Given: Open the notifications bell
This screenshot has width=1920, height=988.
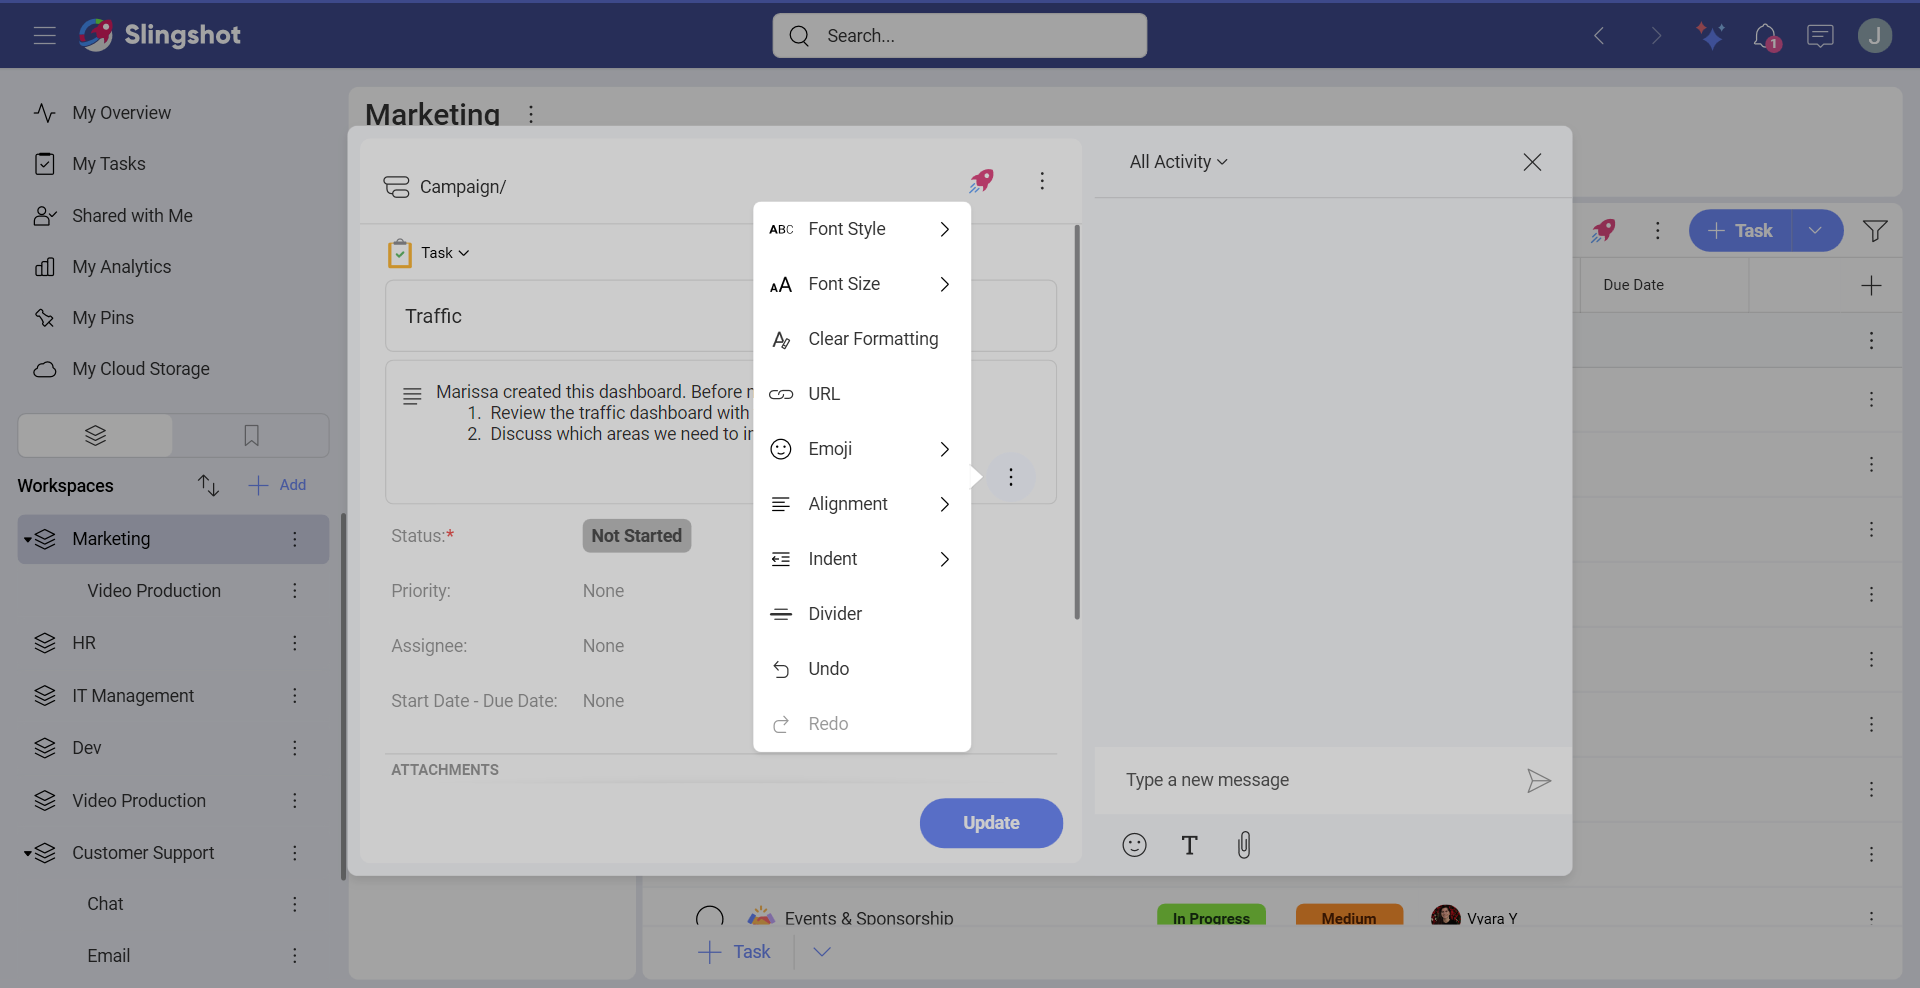Looking at the screenshot, I should (1766, 36).
